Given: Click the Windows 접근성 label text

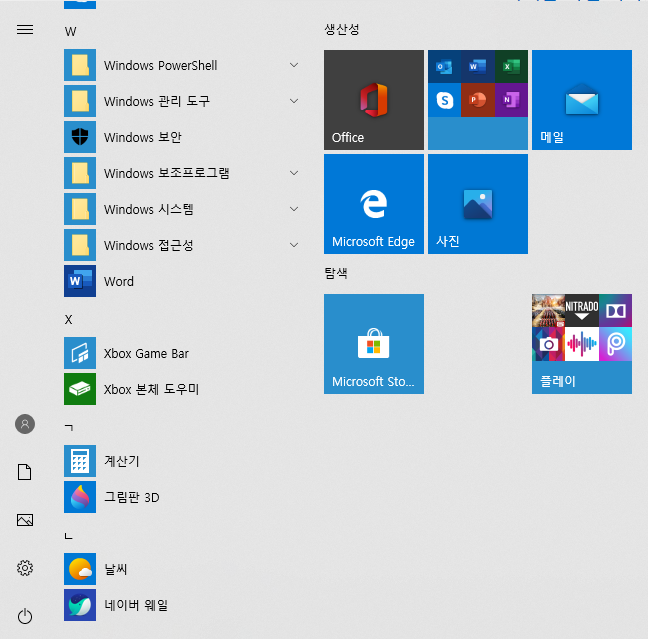Looking at the screenshot, I should (x=149, y=245).
